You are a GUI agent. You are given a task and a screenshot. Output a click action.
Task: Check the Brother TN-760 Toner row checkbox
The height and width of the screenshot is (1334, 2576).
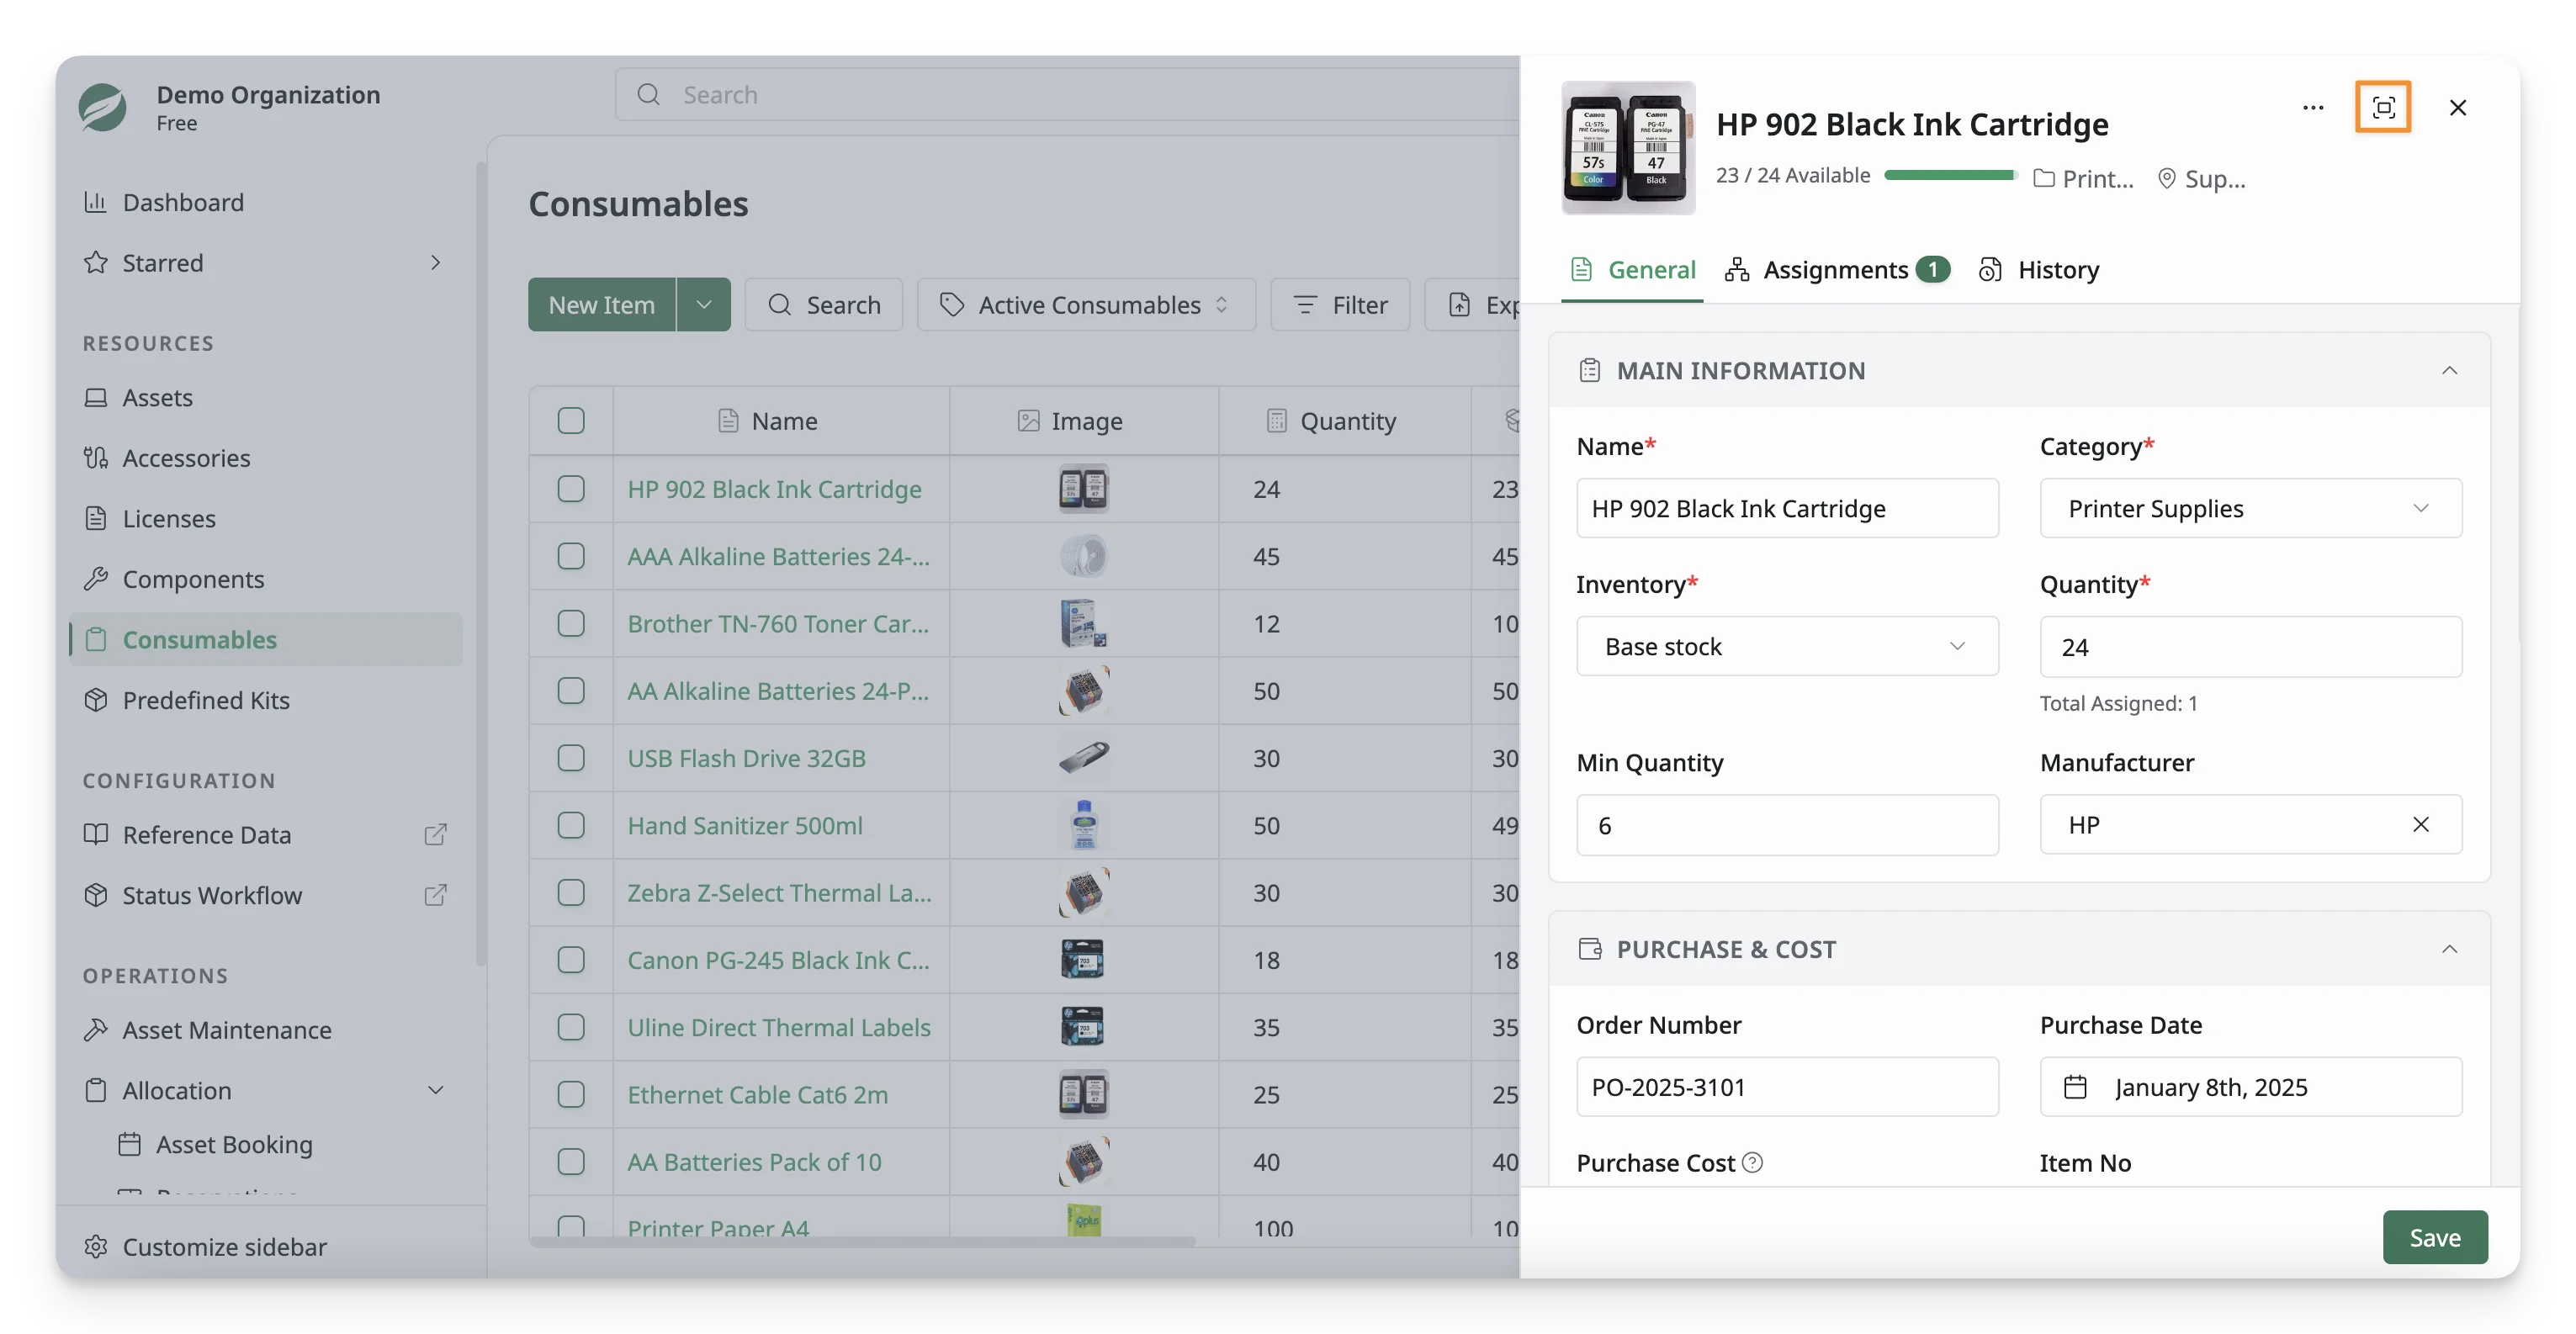[x=571, y=623]
